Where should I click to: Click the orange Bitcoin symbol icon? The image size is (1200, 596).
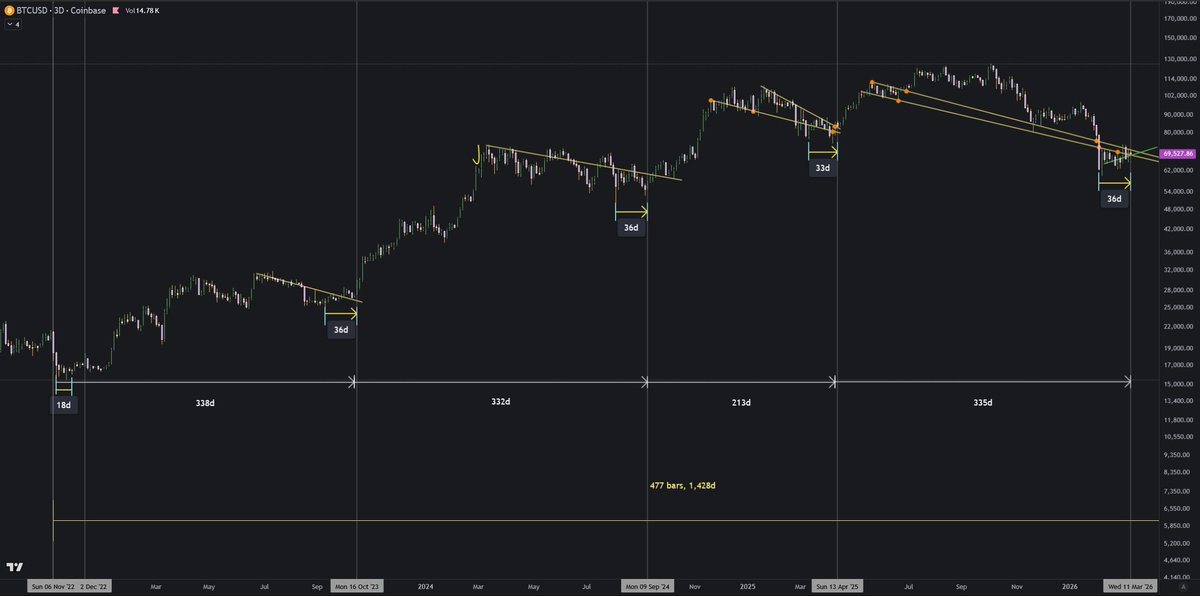pos(9,10)
